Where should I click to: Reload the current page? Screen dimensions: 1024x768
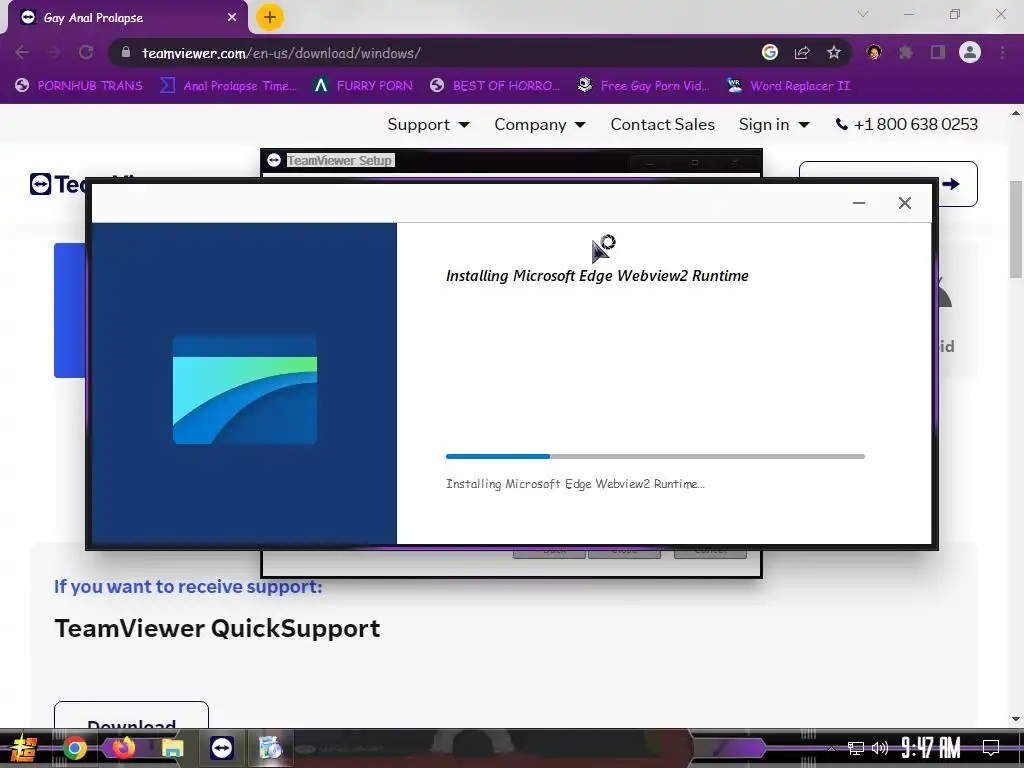point(86,52)
